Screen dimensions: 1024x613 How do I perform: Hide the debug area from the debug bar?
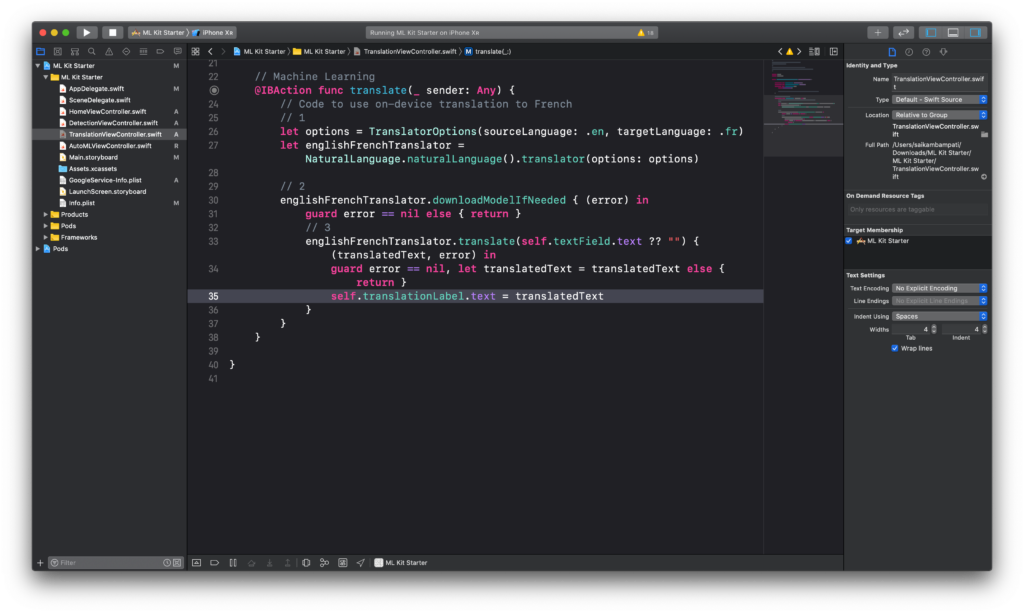196,563
